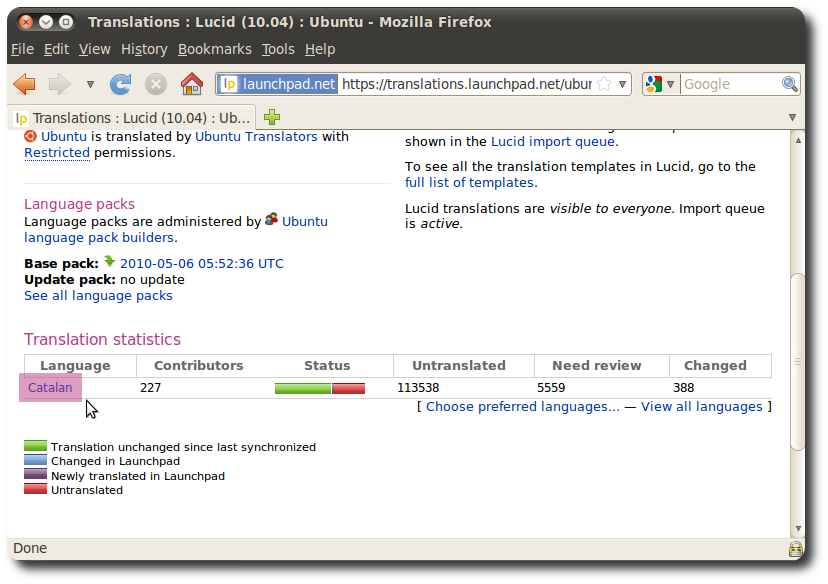Image resolution: width=828 pixels, height=584 pixels.
Task: Maximize the Firefox window
Action: [x=66, y=22]
